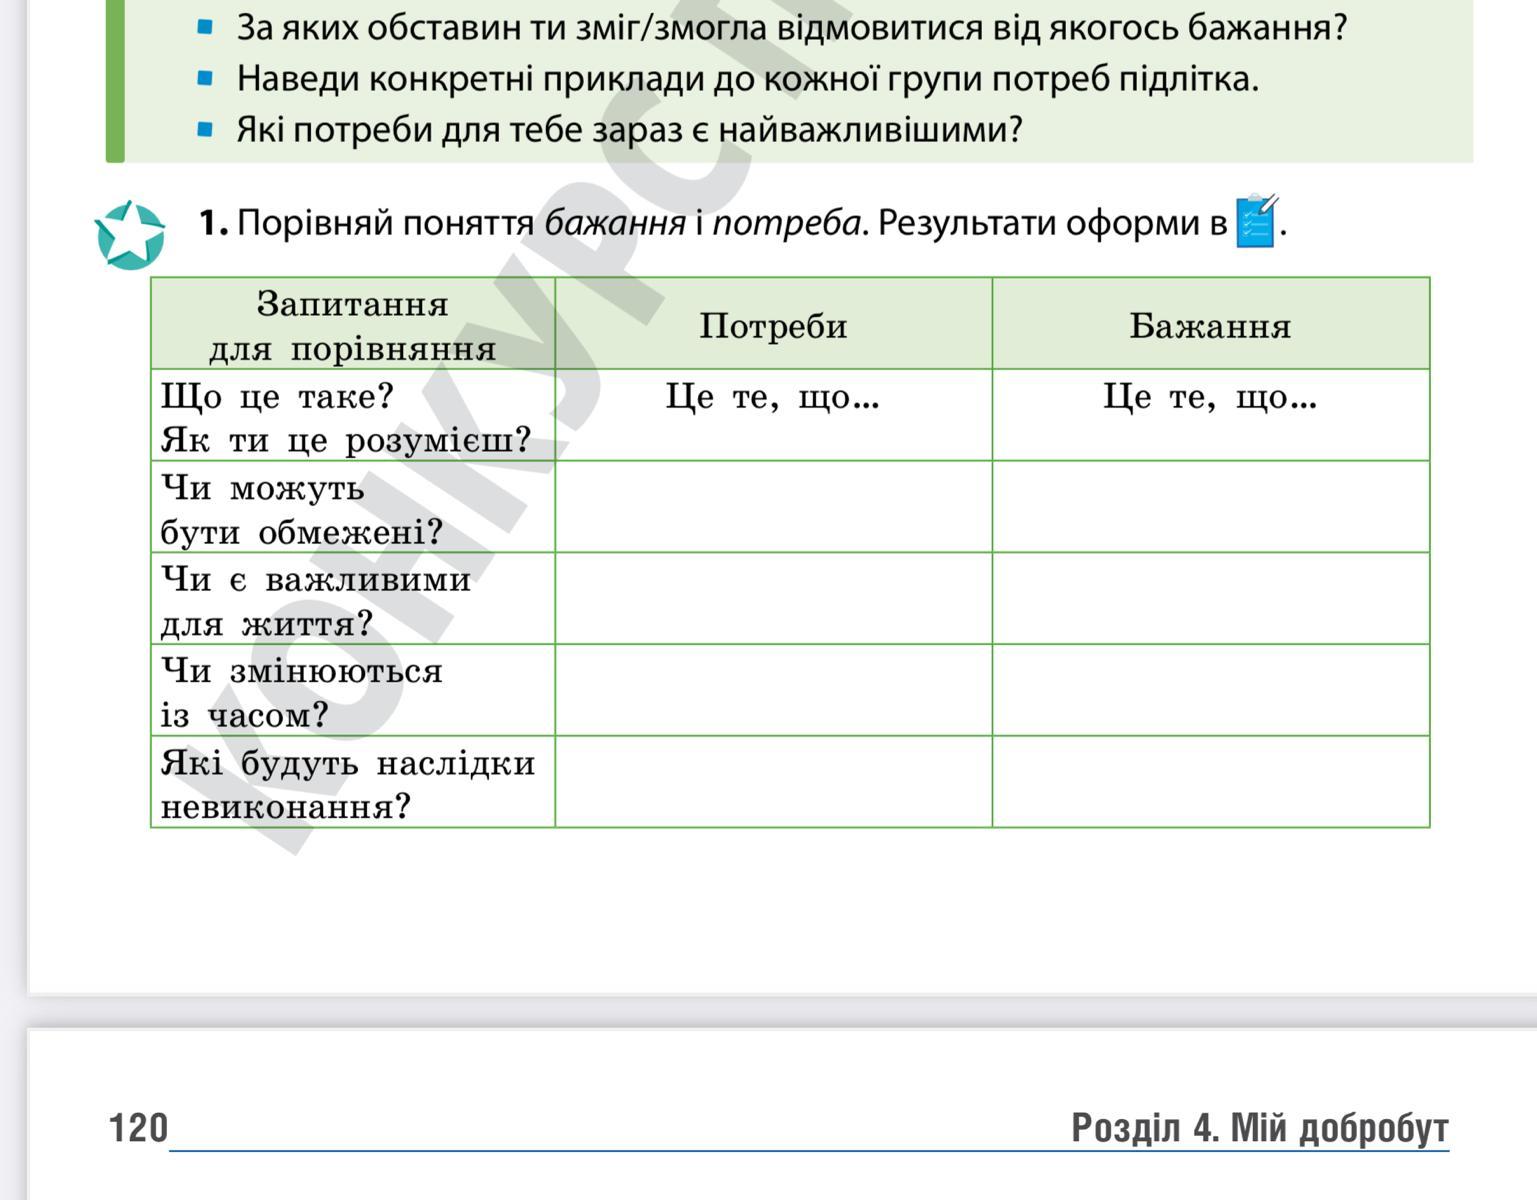Select the question 'Які потреби для тебе зараз є найважливішими?'

pos(630,129)
